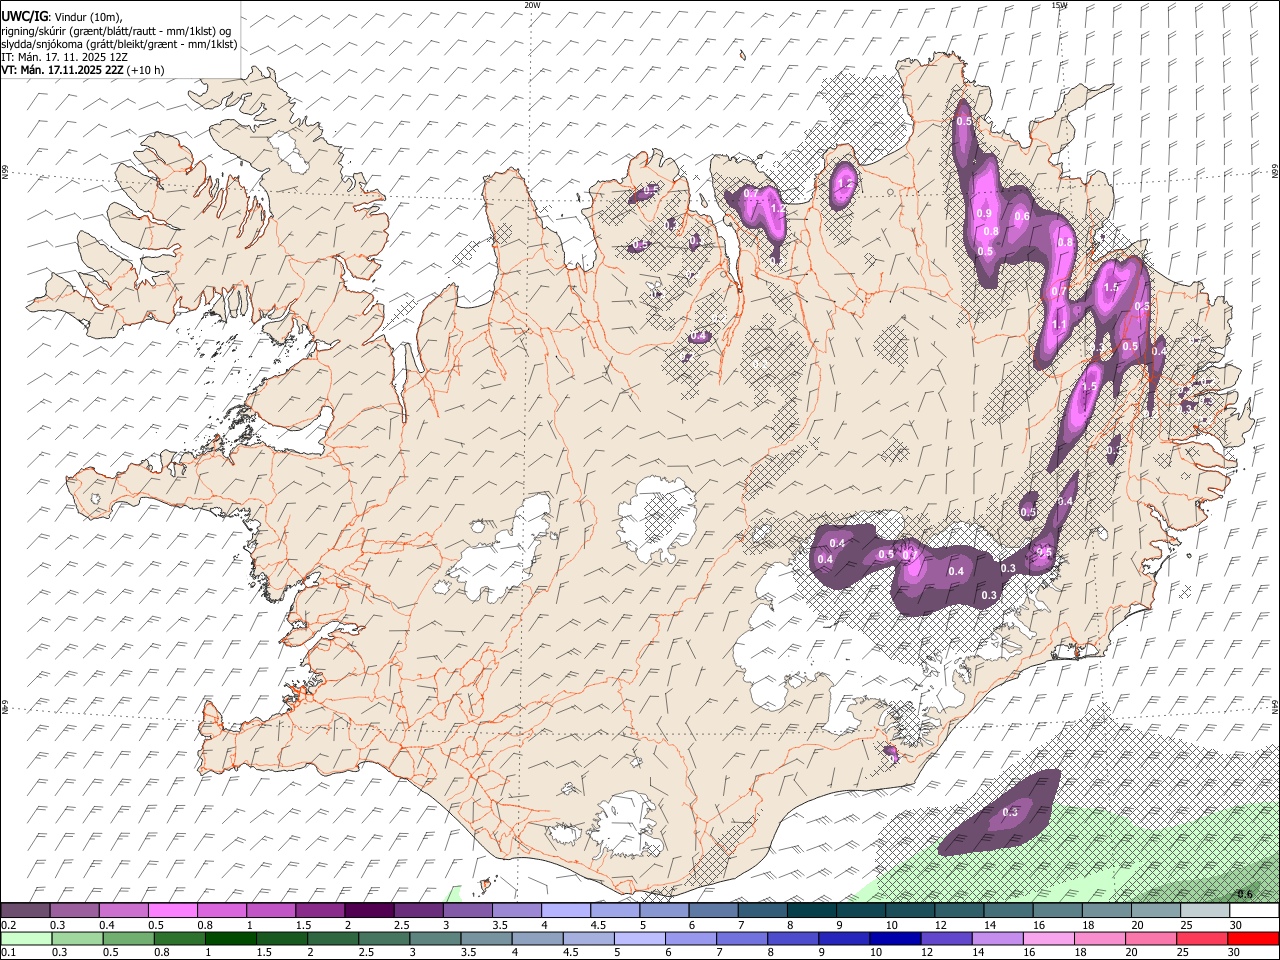
Task: Click the 0.2 label under the top legend row
Action: click(x=9, y=925)
